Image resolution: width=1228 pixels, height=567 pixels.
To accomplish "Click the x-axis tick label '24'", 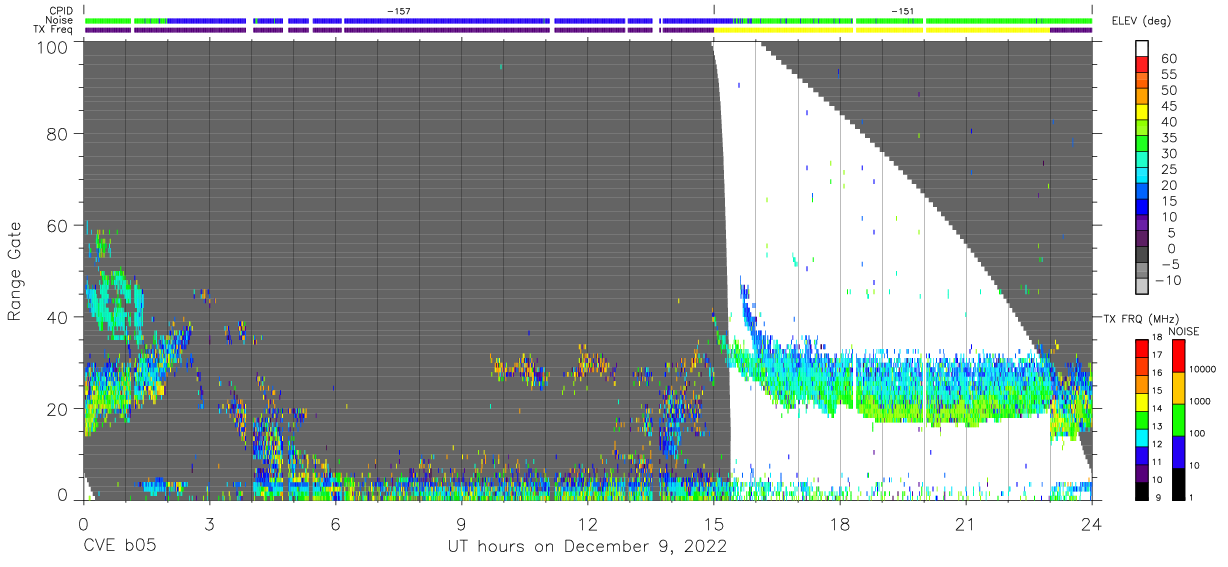I will coord(1091,524).
